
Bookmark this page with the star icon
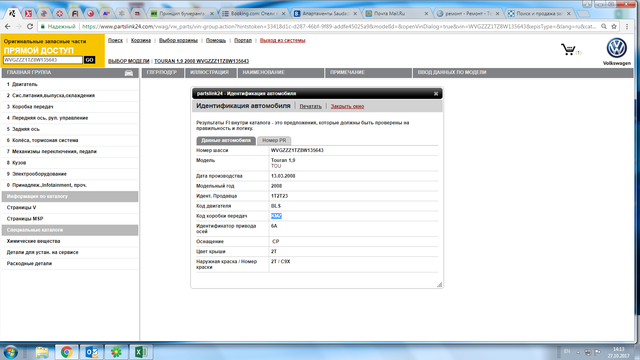coord(614,26)
